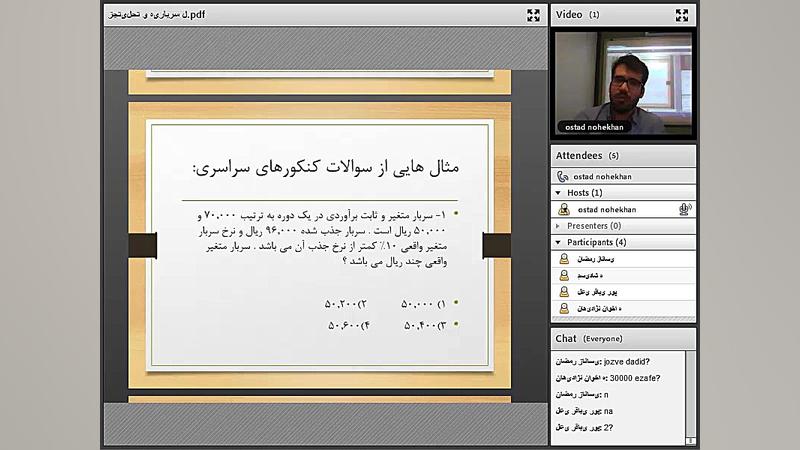Click second participant's avatar icon
Image resolution: width=800 pixels, height=450 pixels.
(x=564, y=276)
